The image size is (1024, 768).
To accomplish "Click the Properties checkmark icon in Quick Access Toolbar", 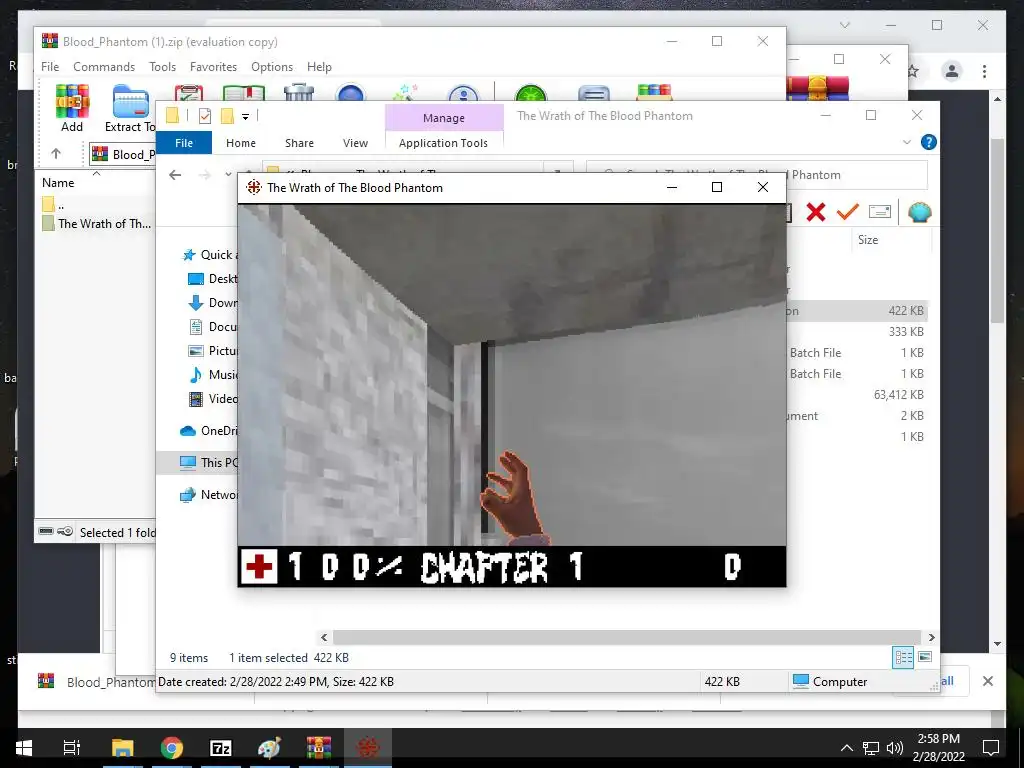I will click(205, 116).
